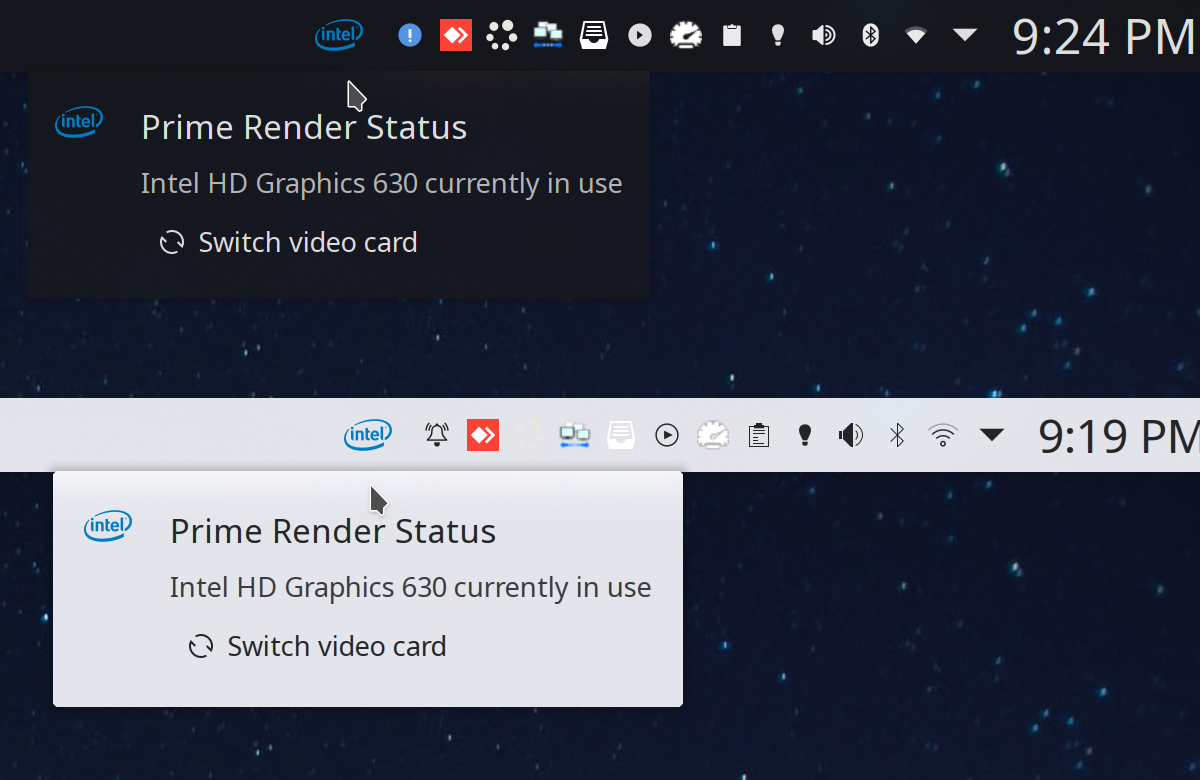Expand hidden tray icons arrow in light panel
Screen dimensions: 1200x780
[x=991, y=435]
